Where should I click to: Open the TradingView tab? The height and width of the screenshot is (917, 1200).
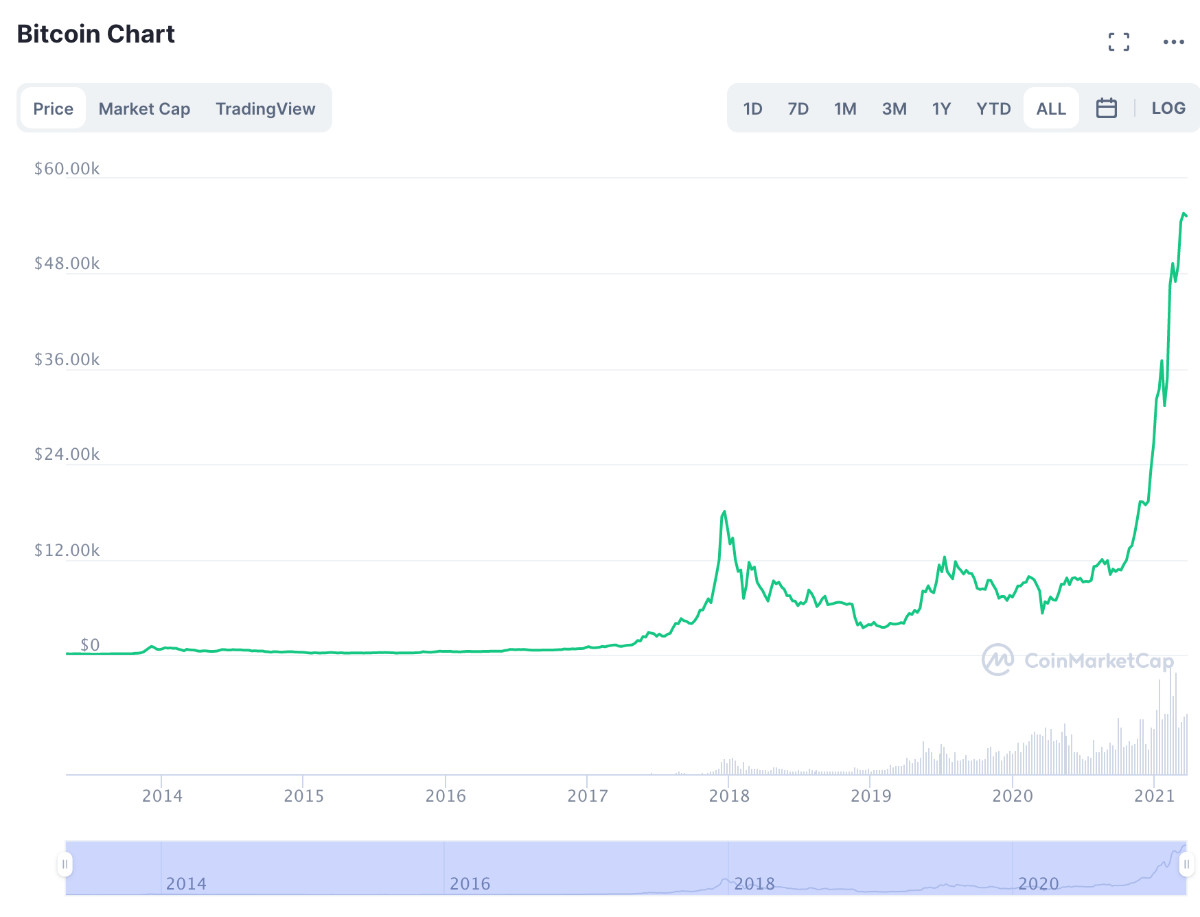tap(265, 108)
